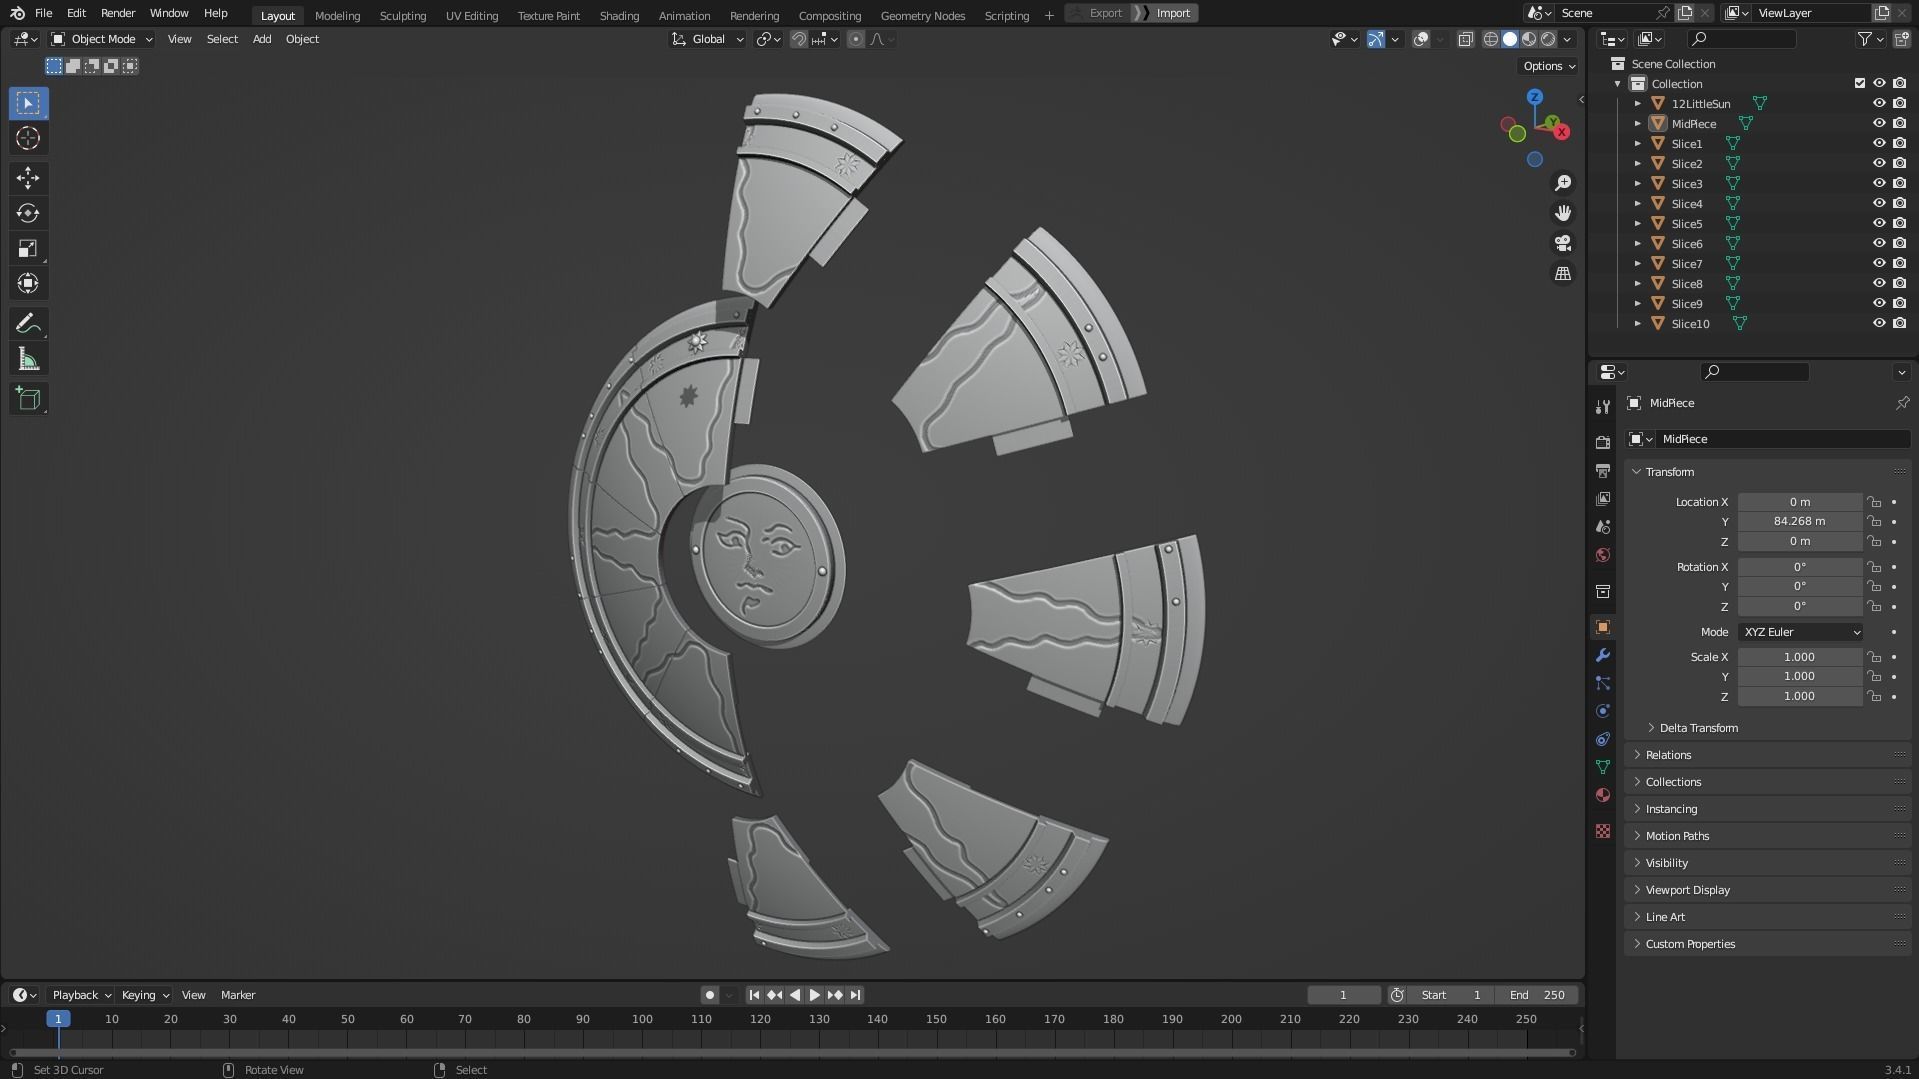This screenshot has width=1919, height=1079.
Task: Switch to the Shading workspace tab
Action: pos(619,15)
